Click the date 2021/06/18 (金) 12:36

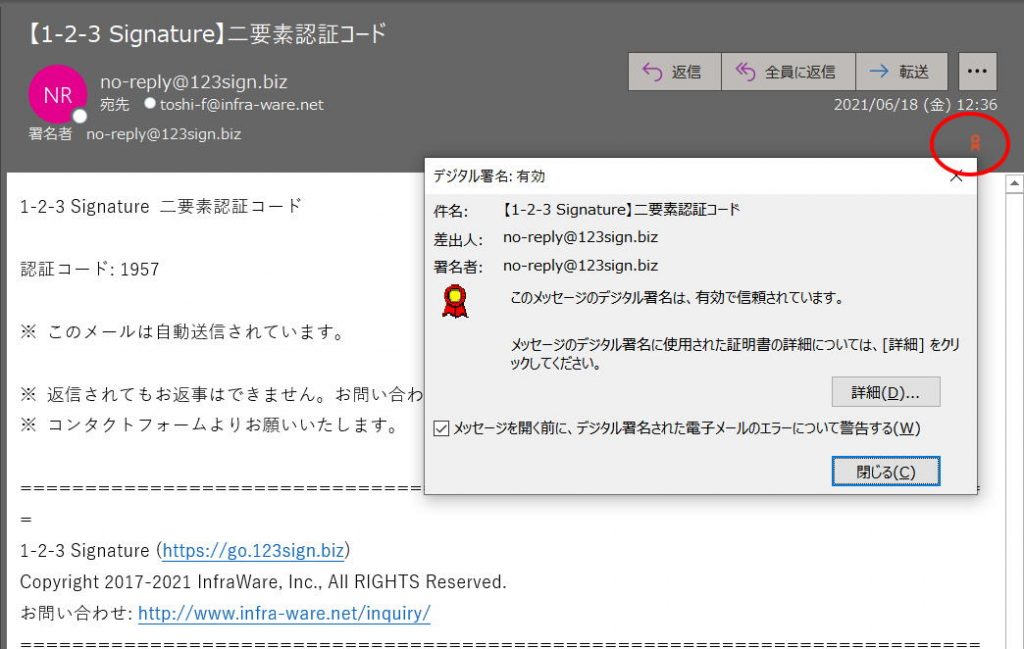pyautogui.click(x=915, y=104)
